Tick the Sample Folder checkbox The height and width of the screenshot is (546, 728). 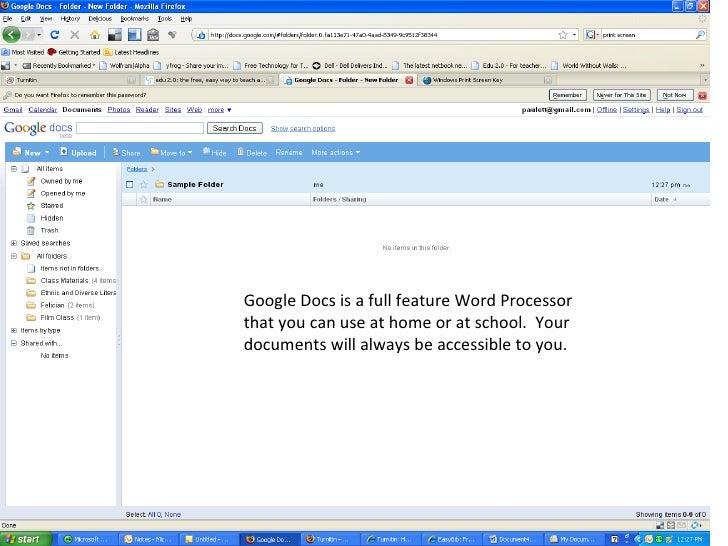(x=130, y=185)
